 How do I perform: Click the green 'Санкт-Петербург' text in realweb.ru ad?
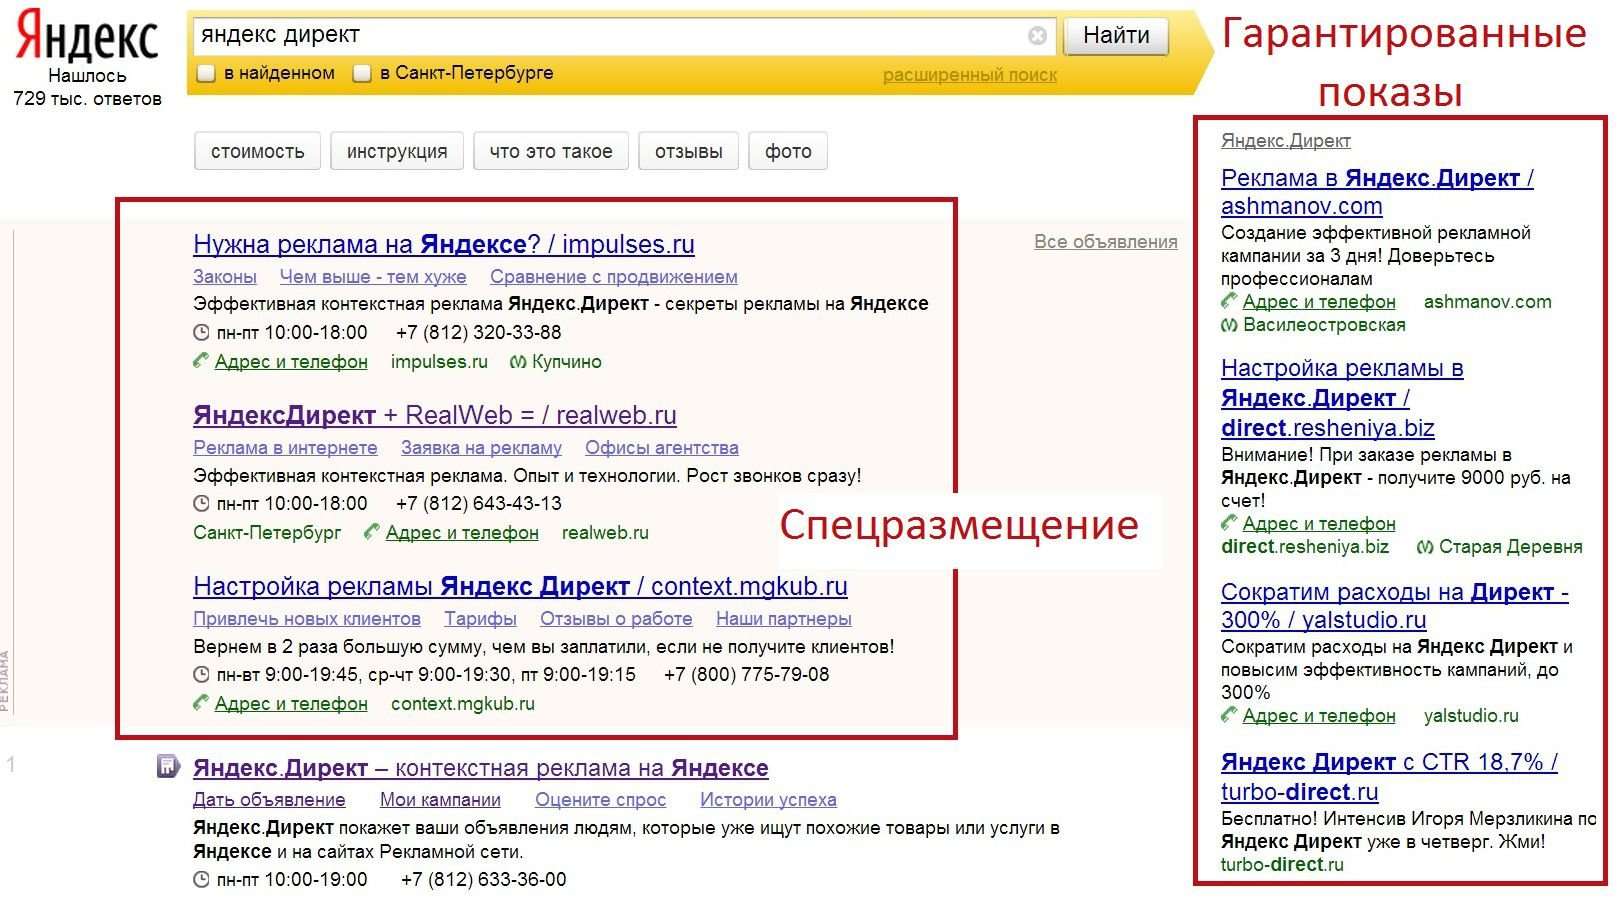(267, 533)
